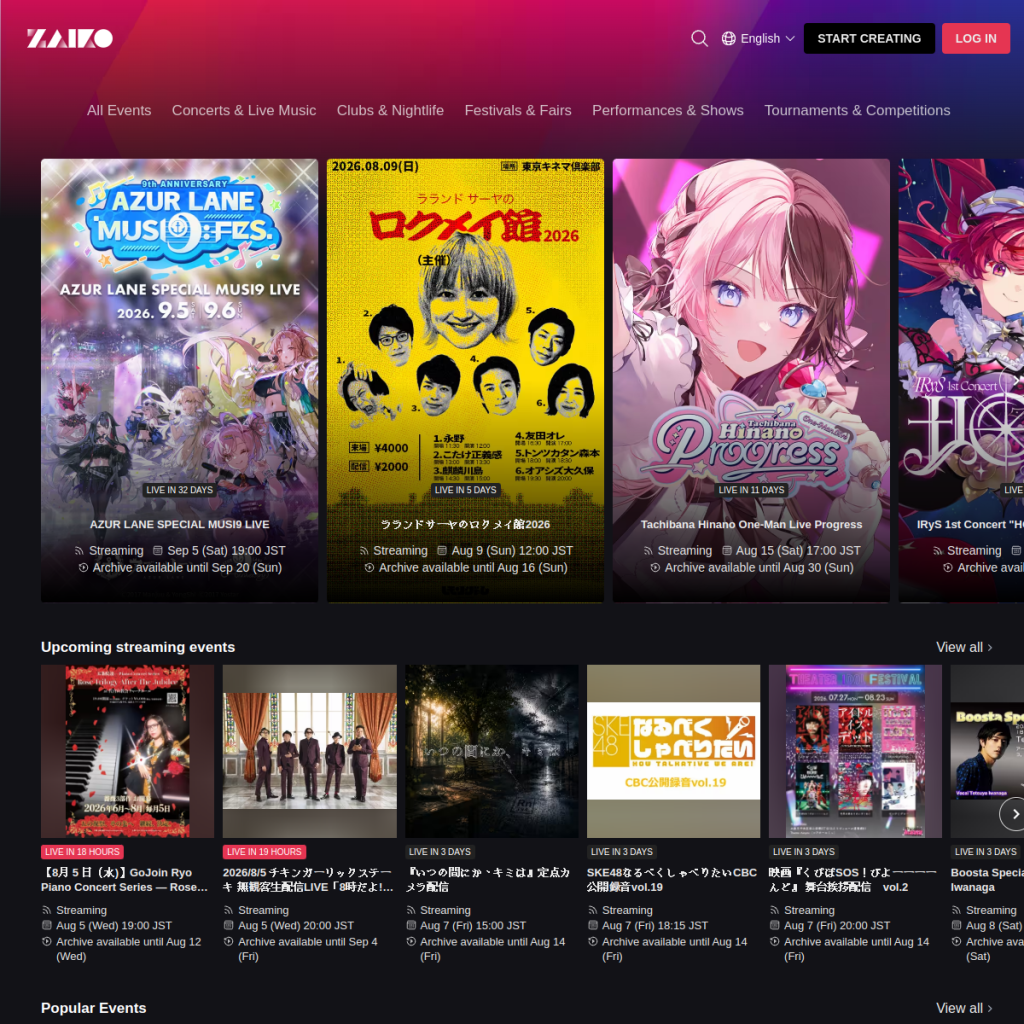Click the LIVE IN 11 DAYS badge
1024x1024 pixels.
751,490
